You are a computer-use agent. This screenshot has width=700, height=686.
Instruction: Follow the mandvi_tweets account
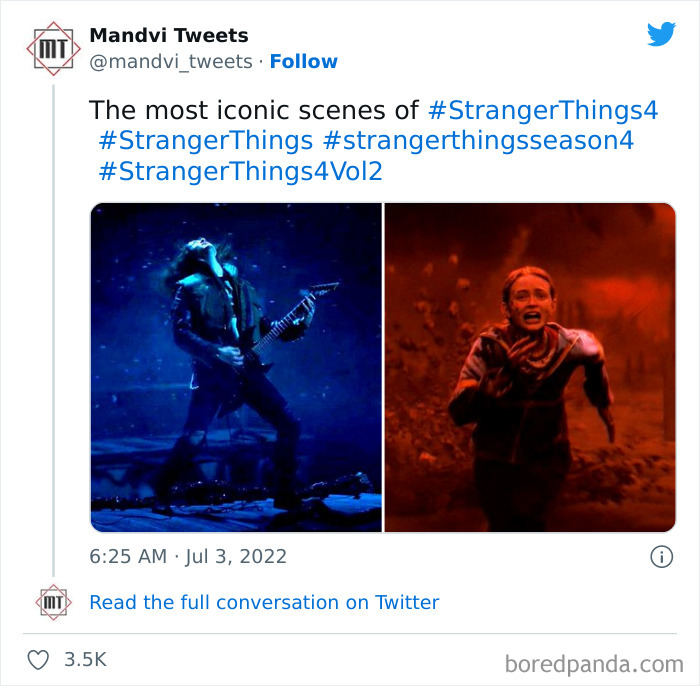303,62
